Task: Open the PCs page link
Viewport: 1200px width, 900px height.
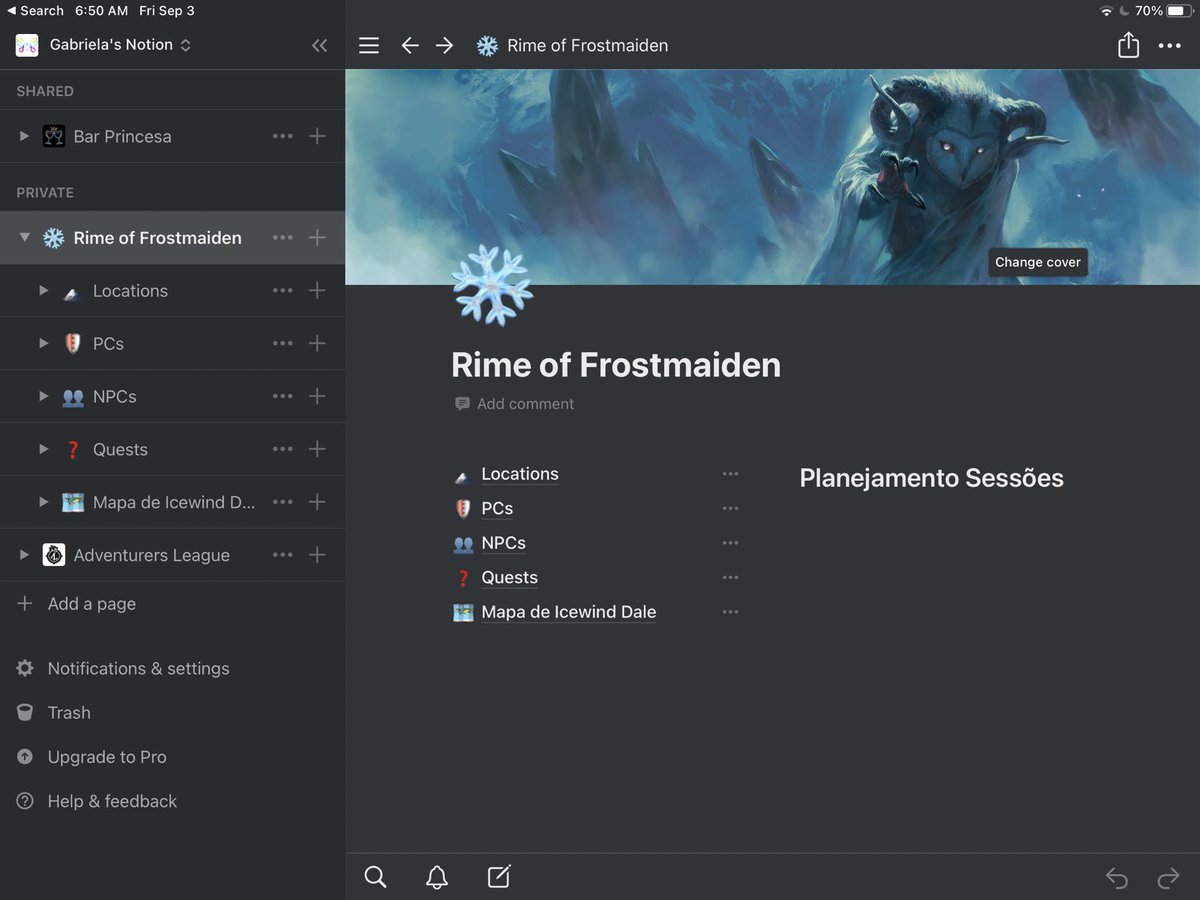Action: click(x=497, y=509)
